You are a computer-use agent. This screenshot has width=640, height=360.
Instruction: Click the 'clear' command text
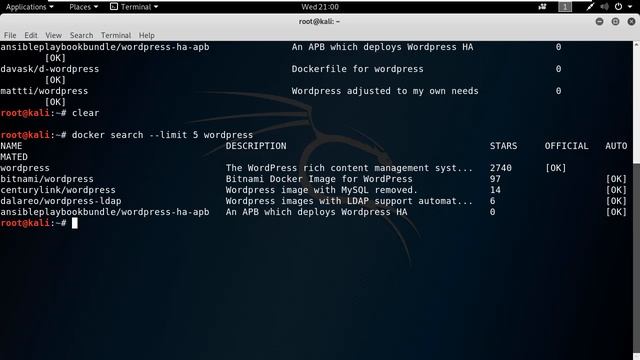pyautogui.click(x=85, y=113)
